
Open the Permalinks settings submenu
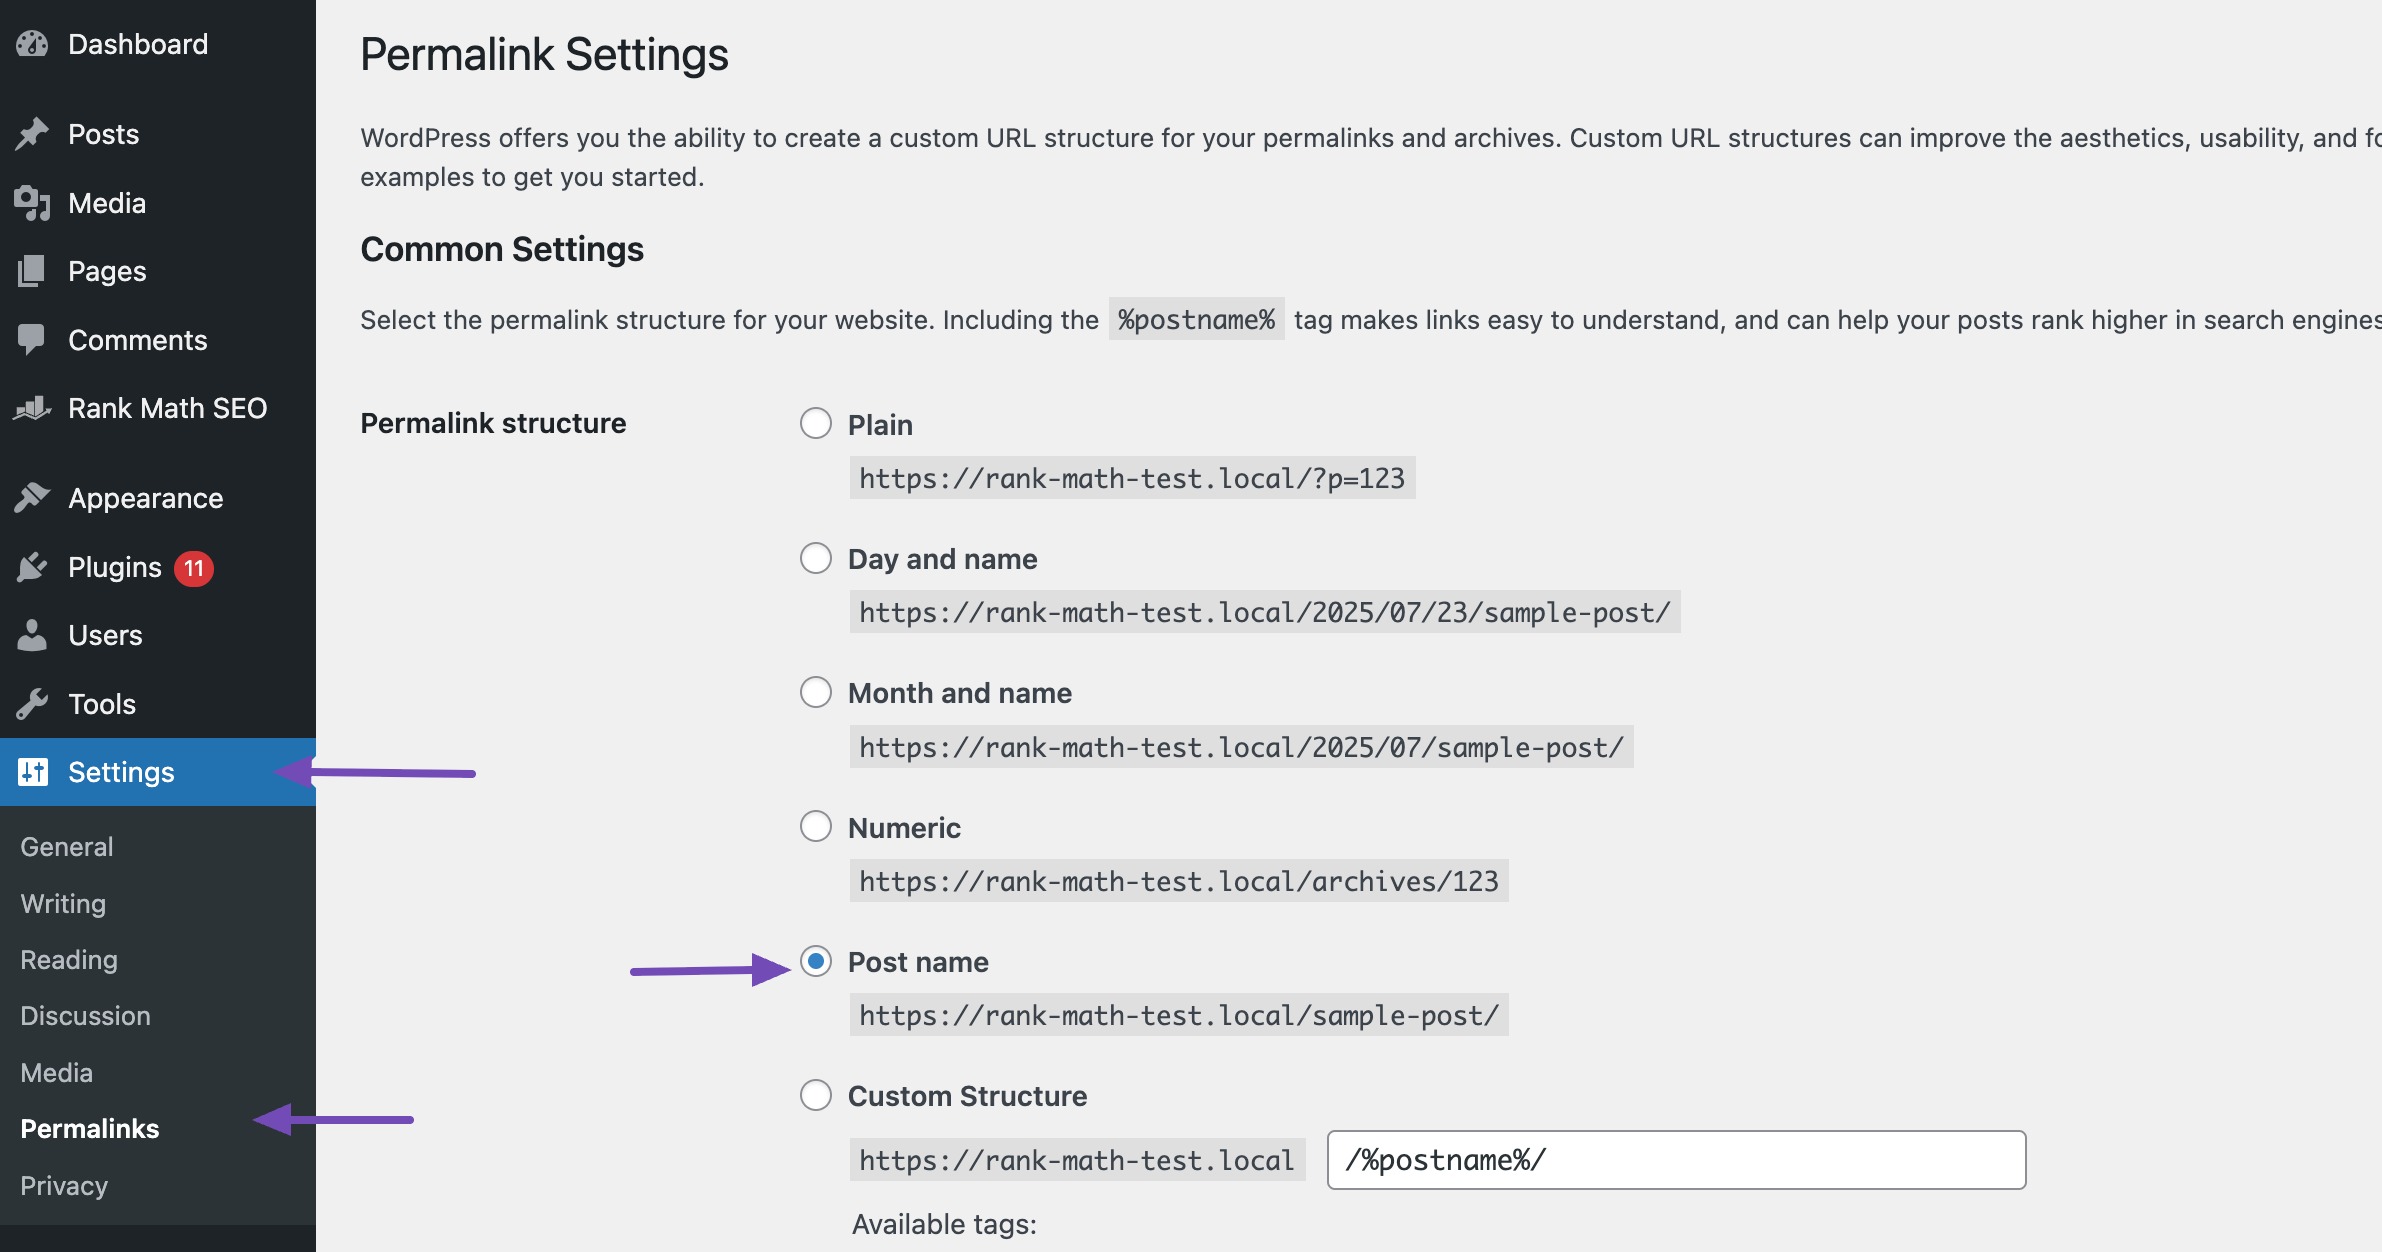[x=89, y=1129]
